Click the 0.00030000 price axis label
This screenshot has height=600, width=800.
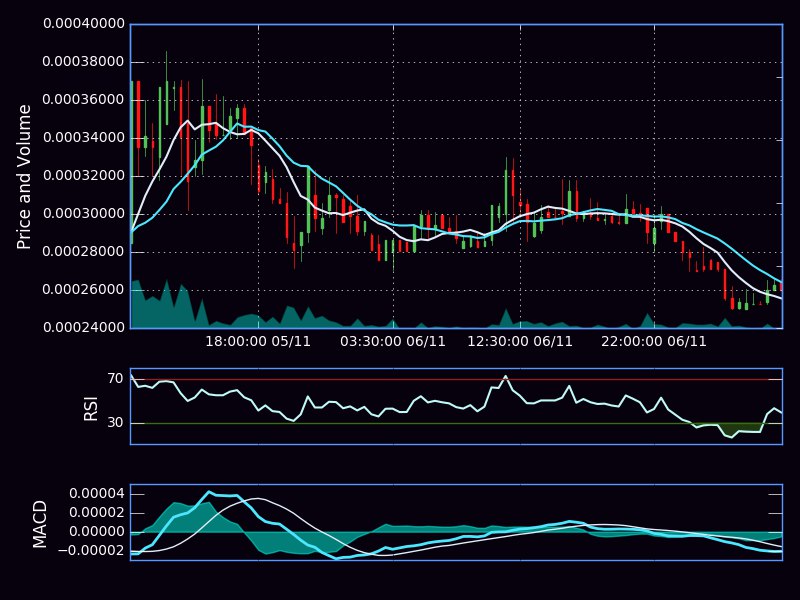click(x=84, y=214)
